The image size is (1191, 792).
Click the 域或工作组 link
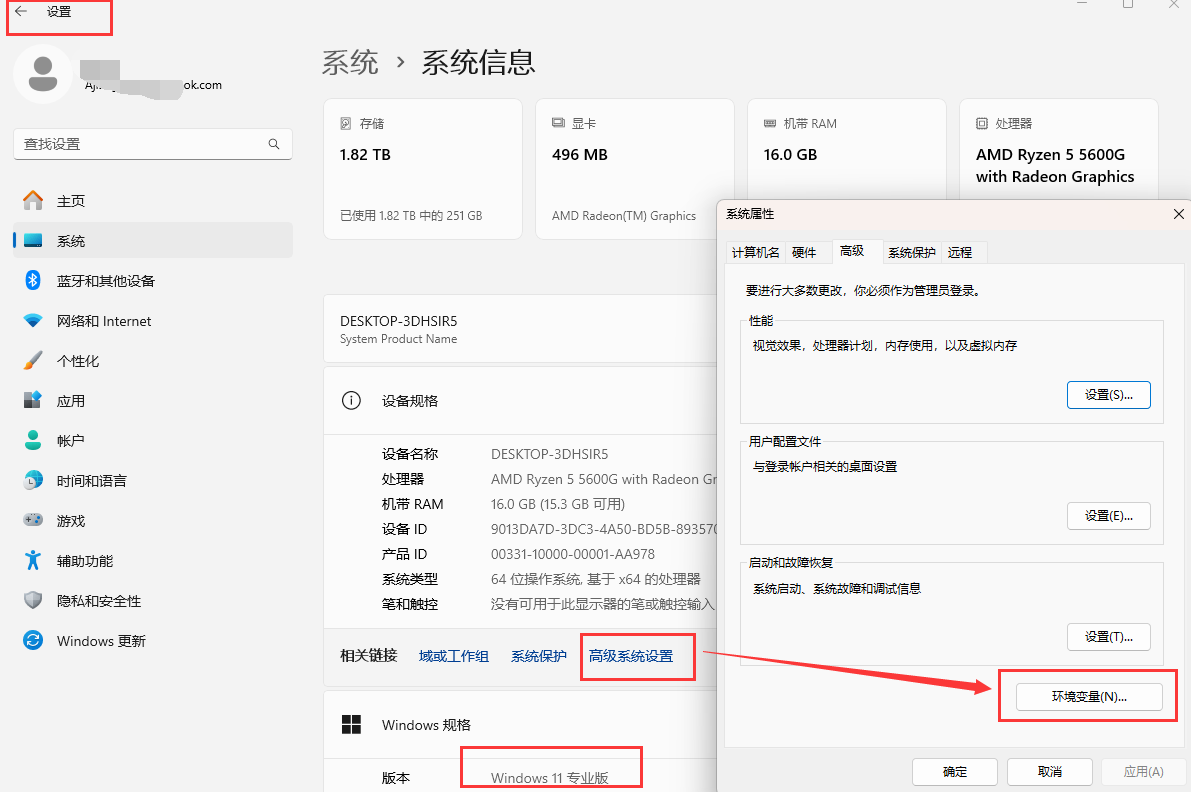tap(453, 656)
